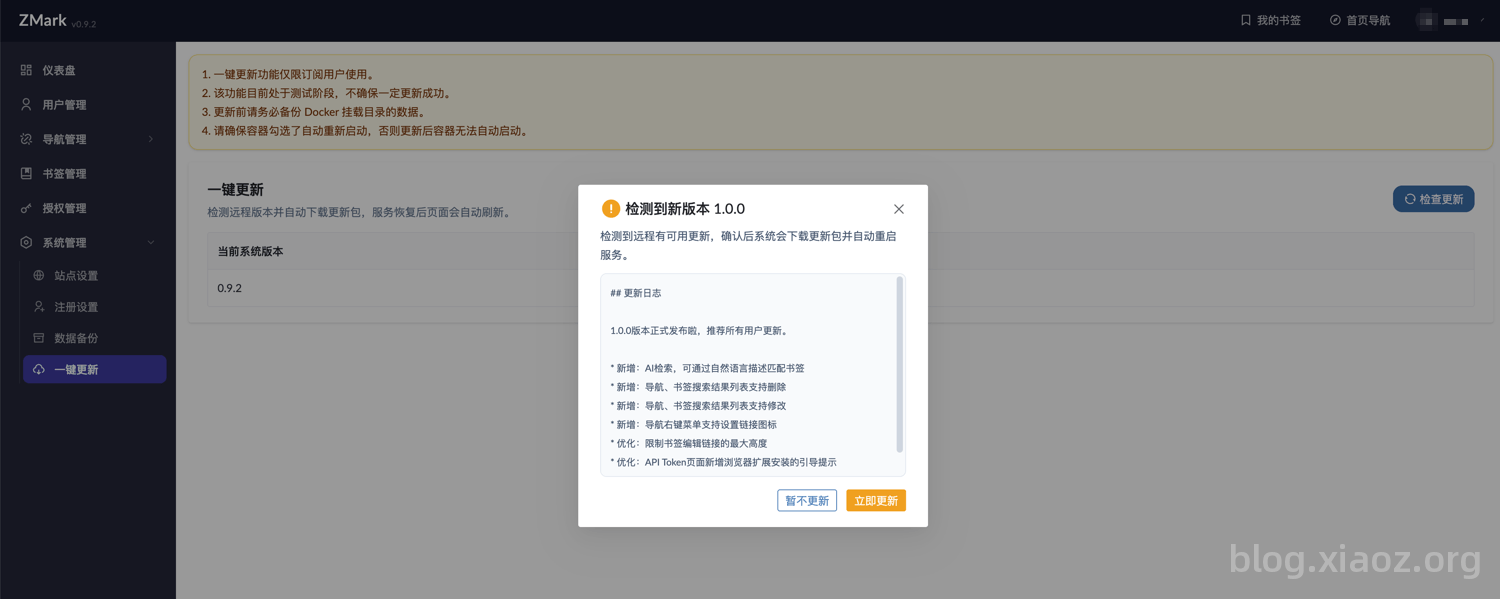Click the 立即更新 button
This screenshot has height=599, width=1500.
pyautogui.click(x=876, y=500)
